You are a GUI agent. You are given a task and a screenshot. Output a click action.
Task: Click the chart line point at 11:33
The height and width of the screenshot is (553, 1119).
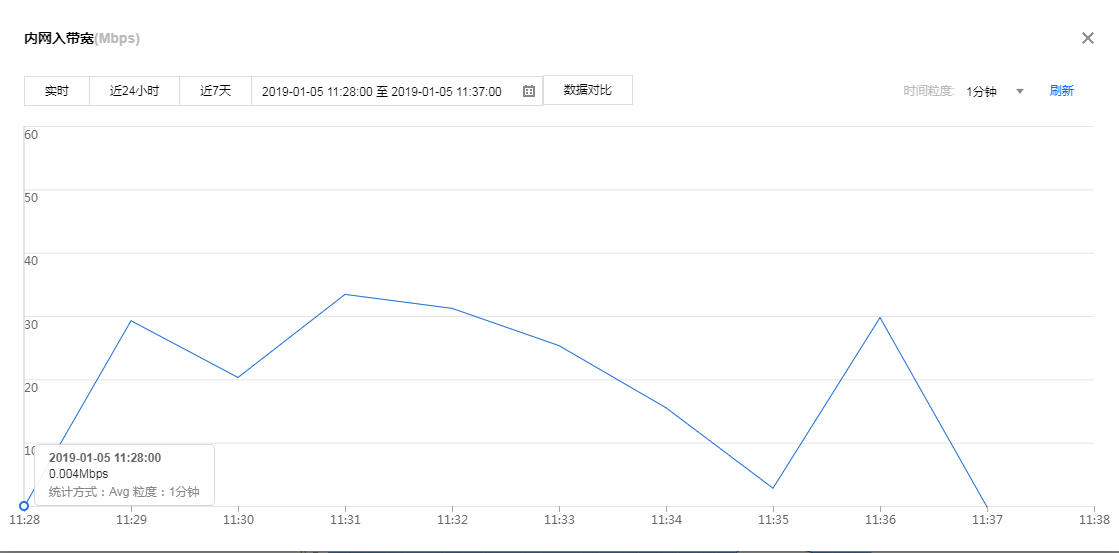[x=559, y=345]
